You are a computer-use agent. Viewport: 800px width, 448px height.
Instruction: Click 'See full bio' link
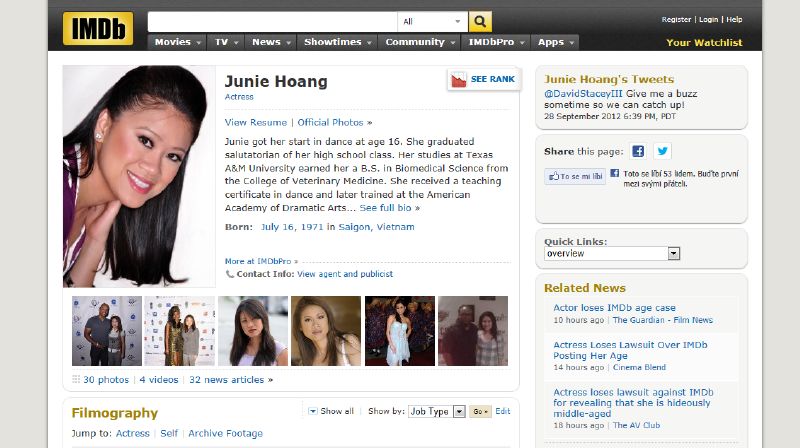(385, 208)
